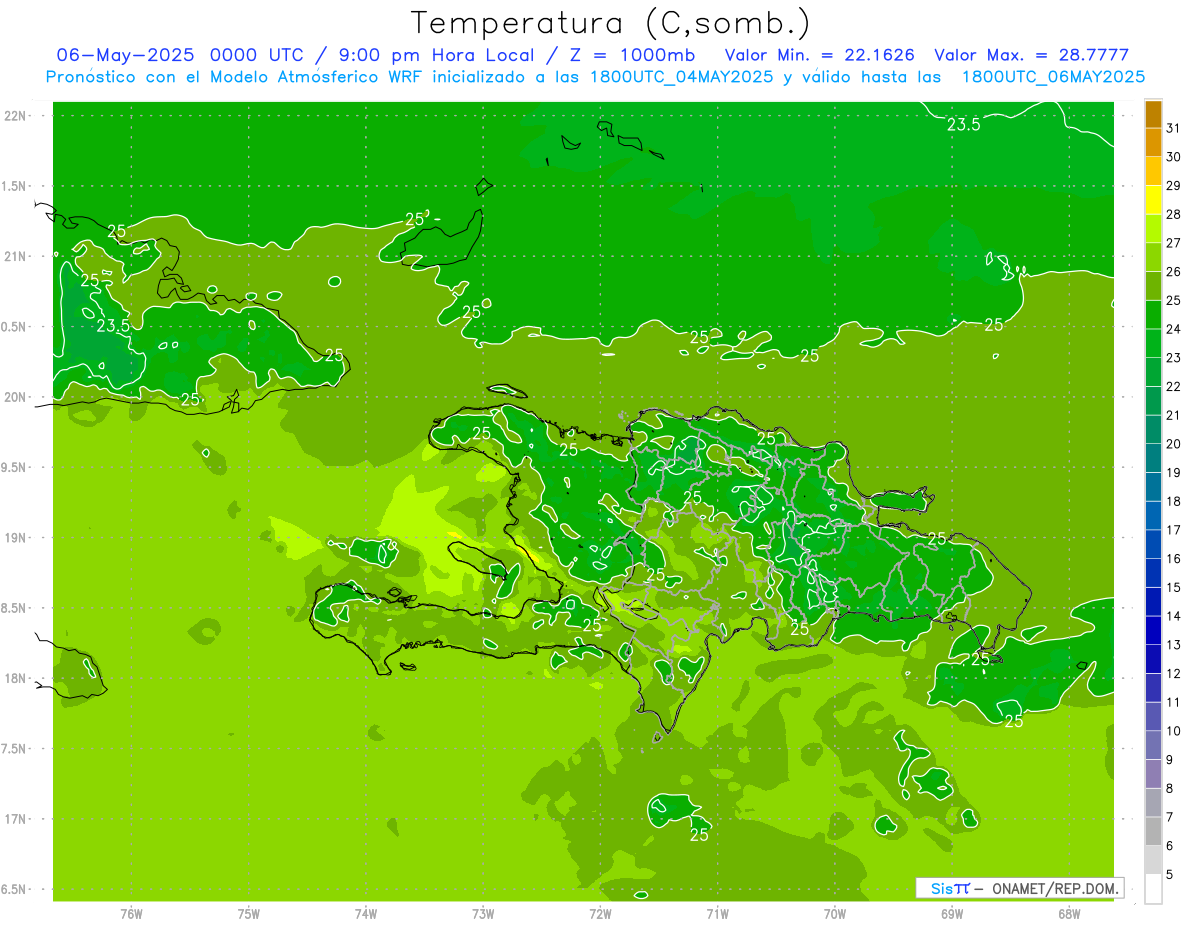Click the "Temperatura (C,somb.)" title
1200x927 pixels.
click(611, 23)
